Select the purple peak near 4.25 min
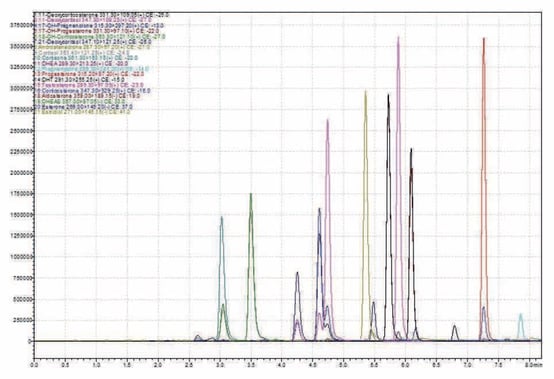Viewport: 554px width, 379px height. [297, 306]
